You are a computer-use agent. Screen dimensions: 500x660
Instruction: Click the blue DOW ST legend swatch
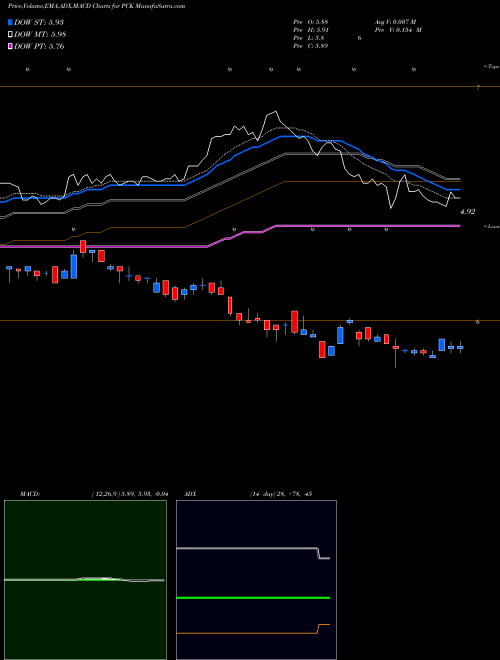11,22
